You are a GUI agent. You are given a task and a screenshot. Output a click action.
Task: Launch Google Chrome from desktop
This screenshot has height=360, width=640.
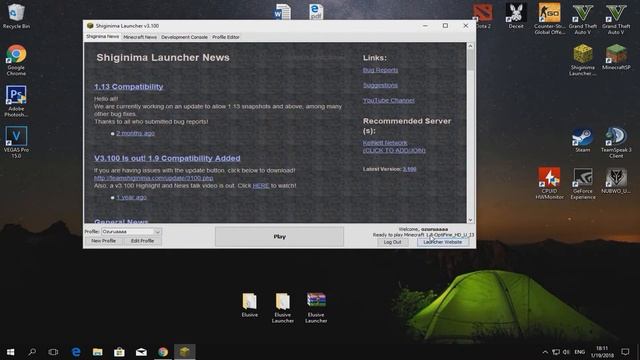16,60
